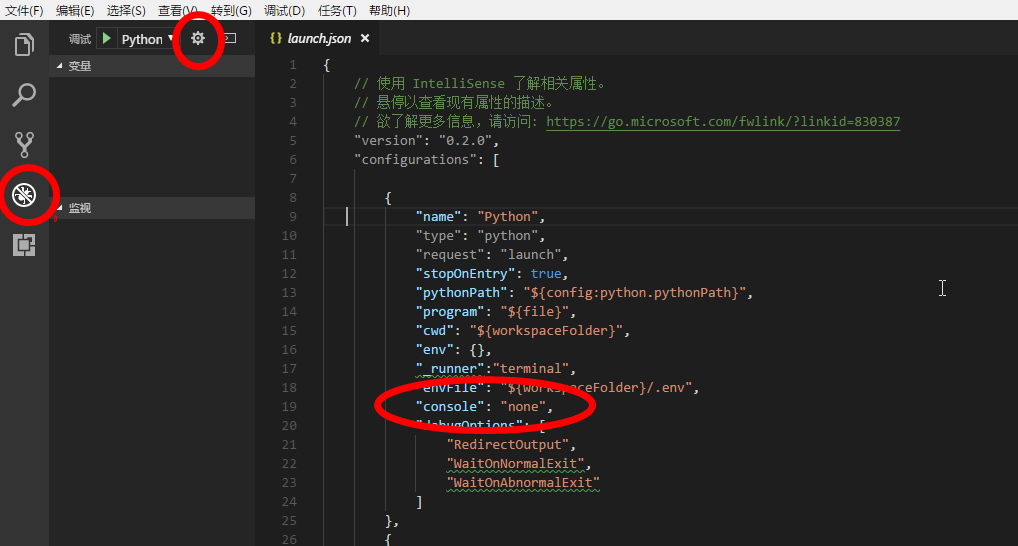Click the "version": "0.2.0" line
Screen dimensions: 1018x546
427,140
